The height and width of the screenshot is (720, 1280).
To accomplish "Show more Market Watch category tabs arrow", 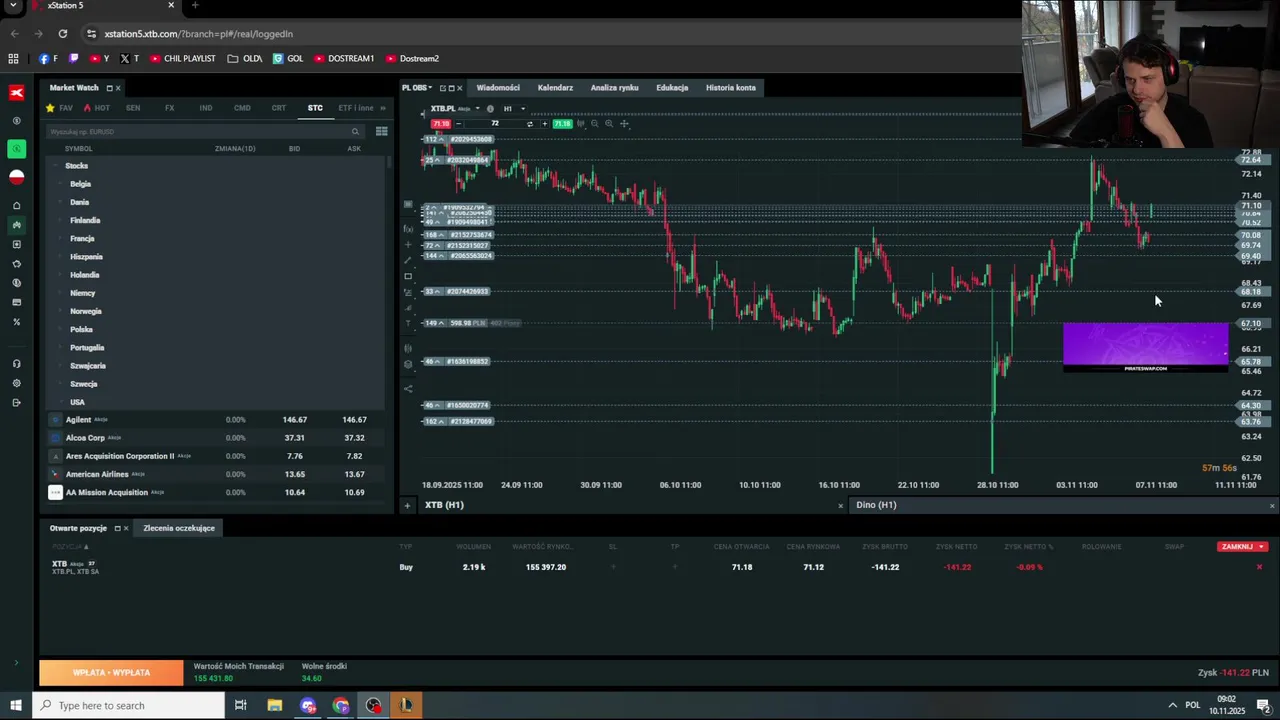I will [x=382, y=108].
